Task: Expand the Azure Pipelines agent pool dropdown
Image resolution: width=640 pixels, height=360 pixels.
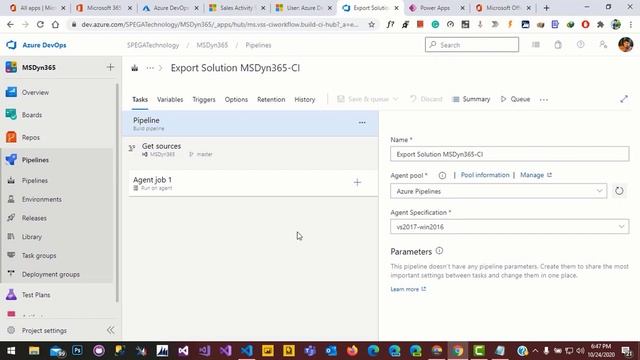Action: point(498,191)
